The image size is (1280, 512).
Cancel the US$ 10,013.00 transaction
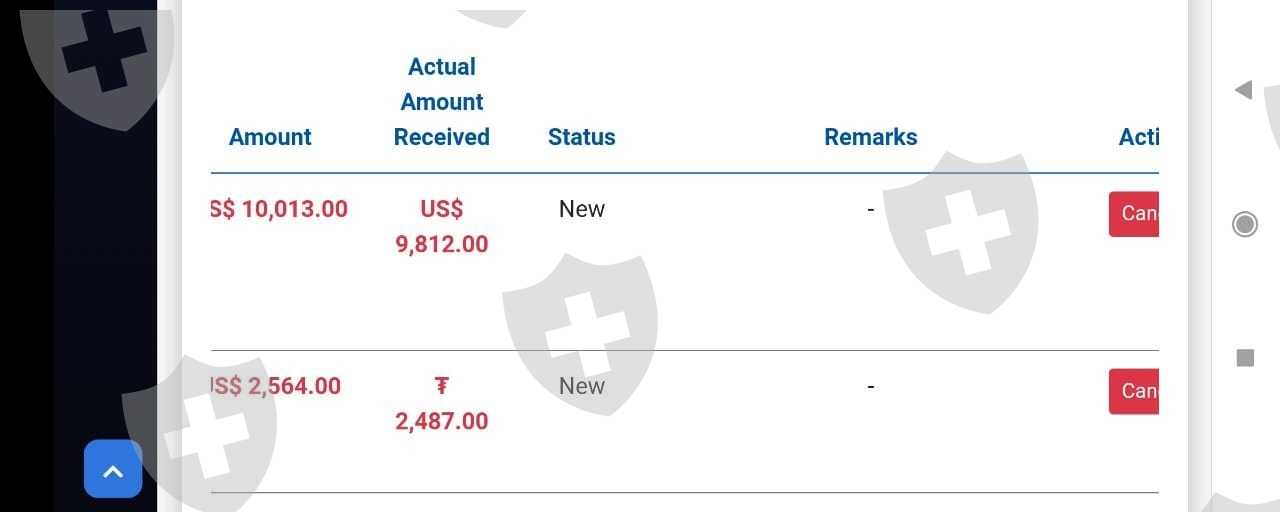pos(1135,214)
